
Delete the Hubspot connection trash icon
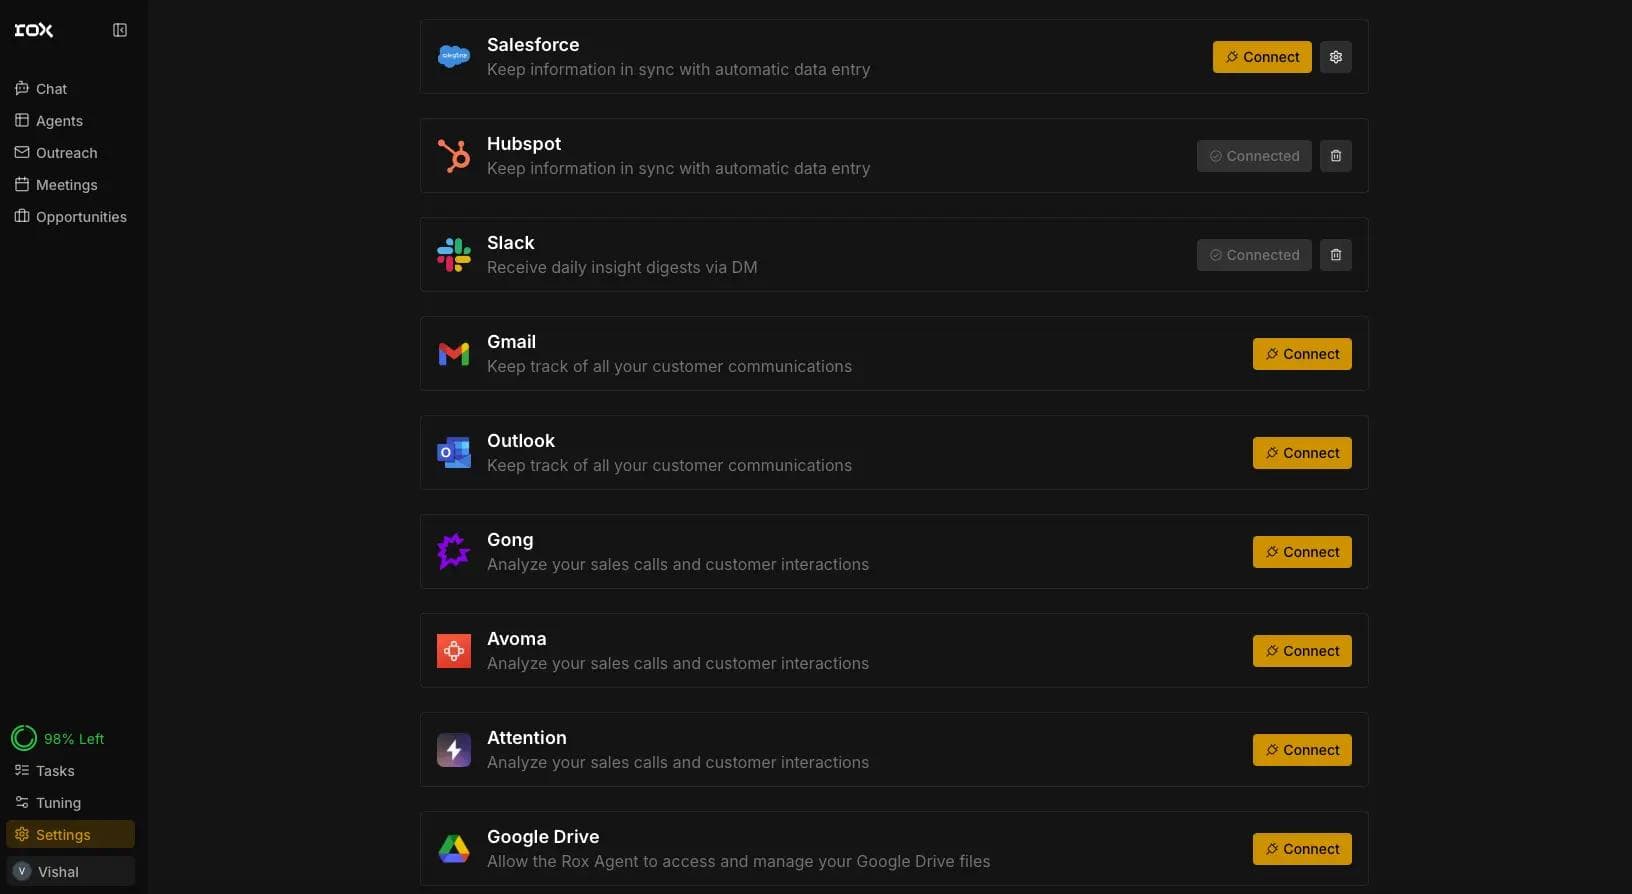(1335, 156)
